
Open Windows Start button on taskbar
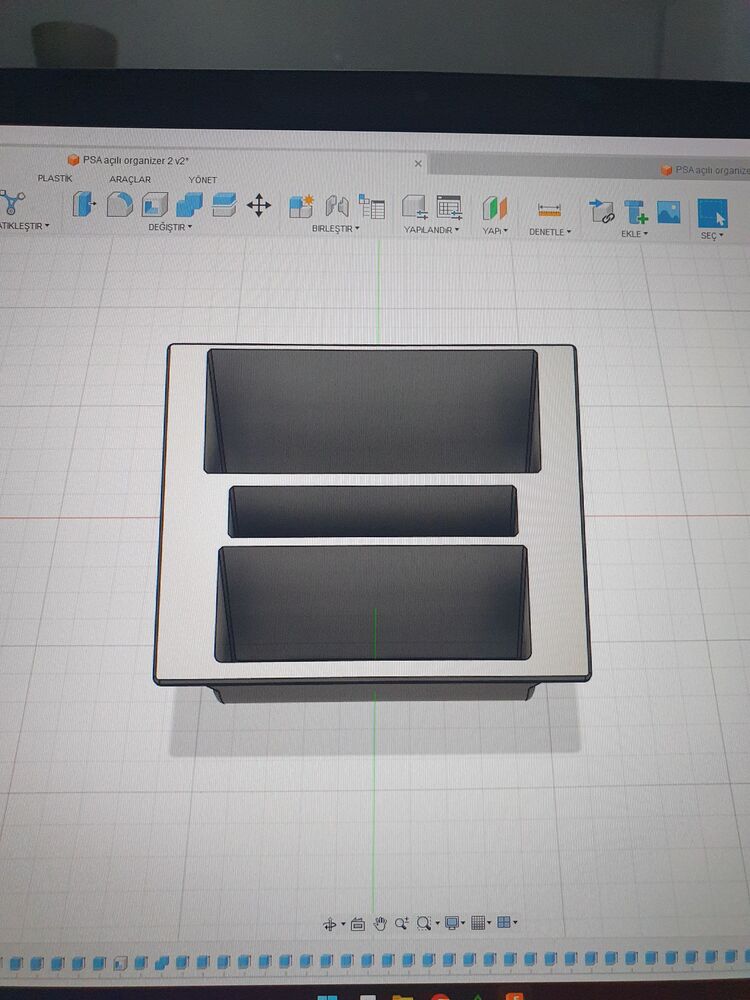[x=327, y=996]
